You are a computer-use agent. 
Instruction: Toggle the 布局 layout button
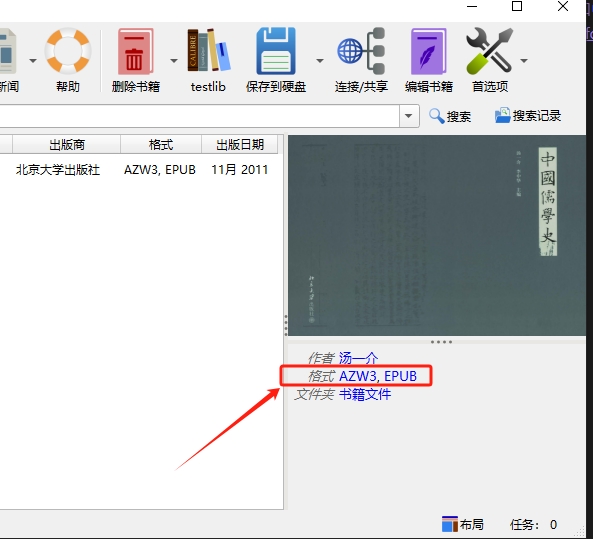463,525
